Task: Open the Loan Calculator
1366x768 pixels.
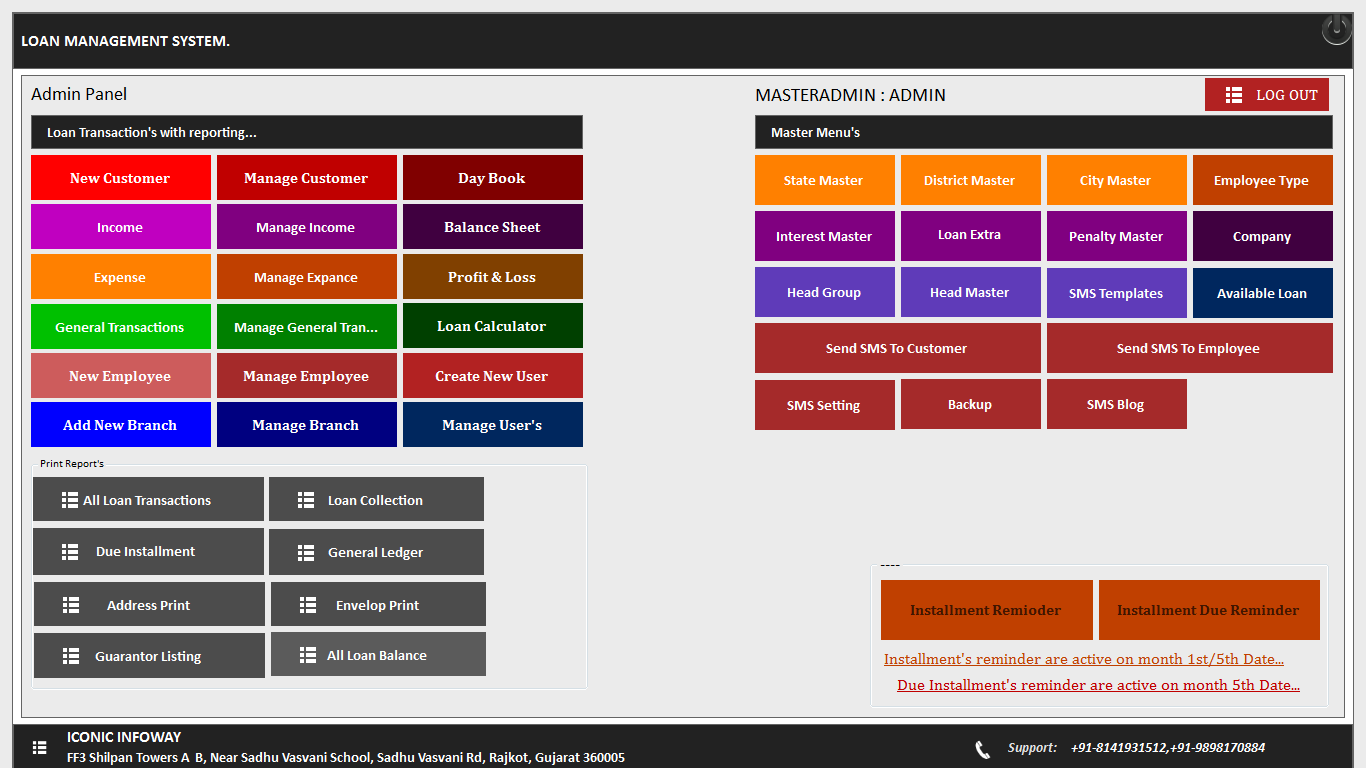Action: [492, 326]
